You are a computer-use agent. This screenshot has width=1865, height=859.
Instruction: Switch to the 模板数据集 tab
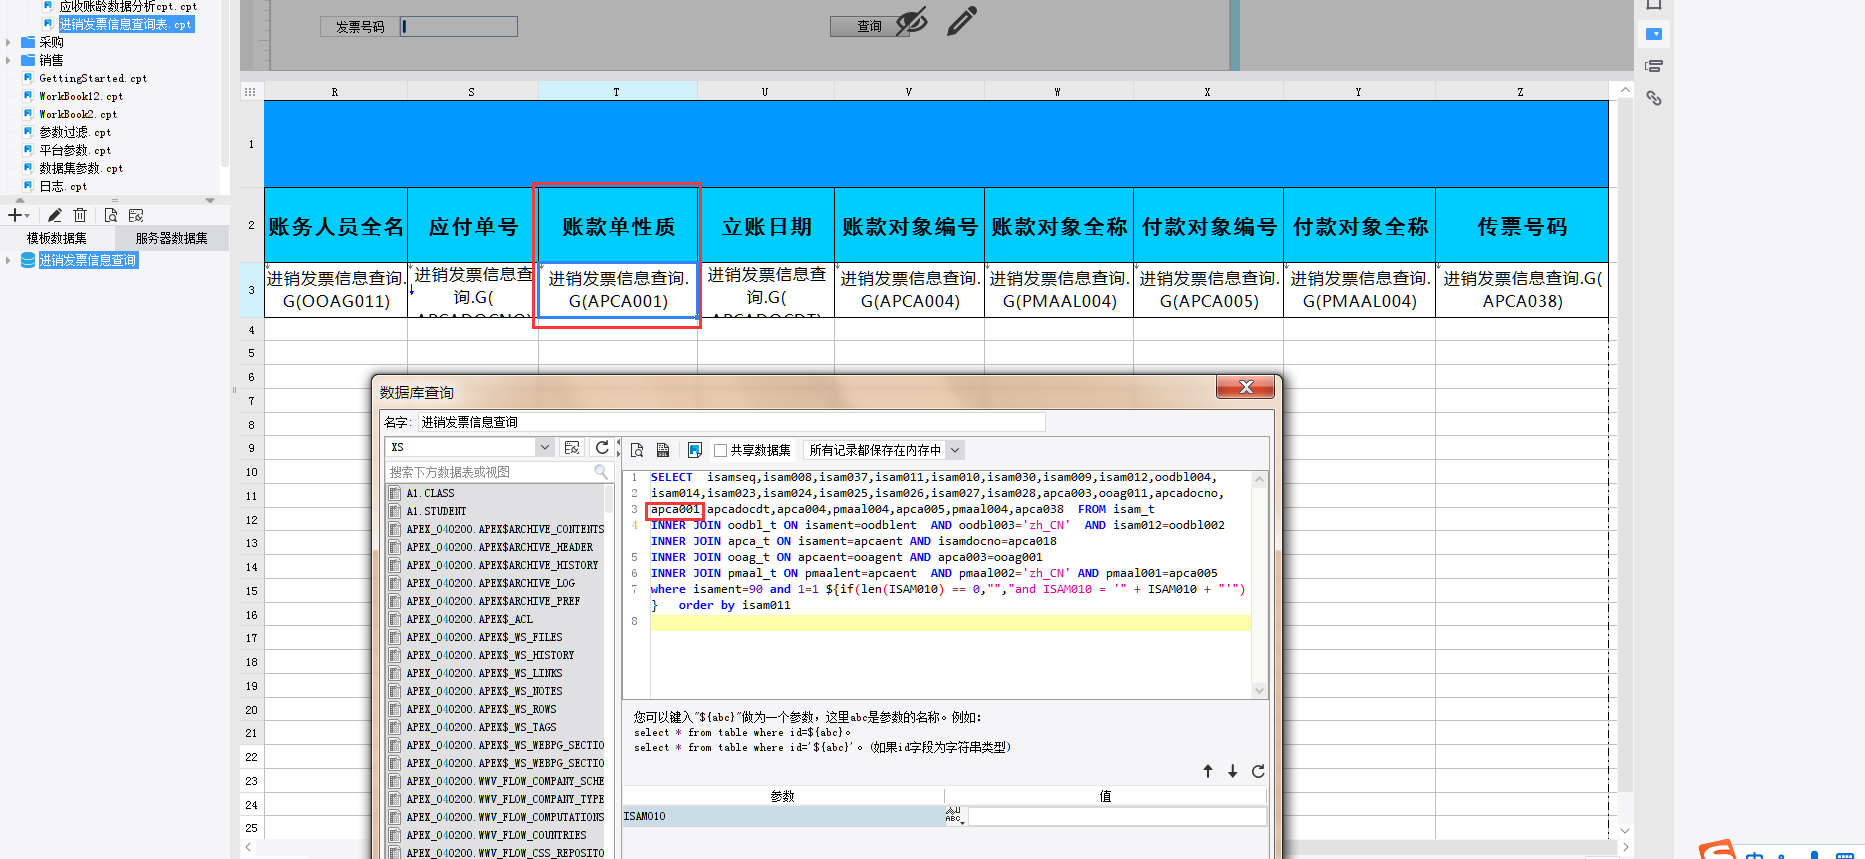(x=56, y=238)
